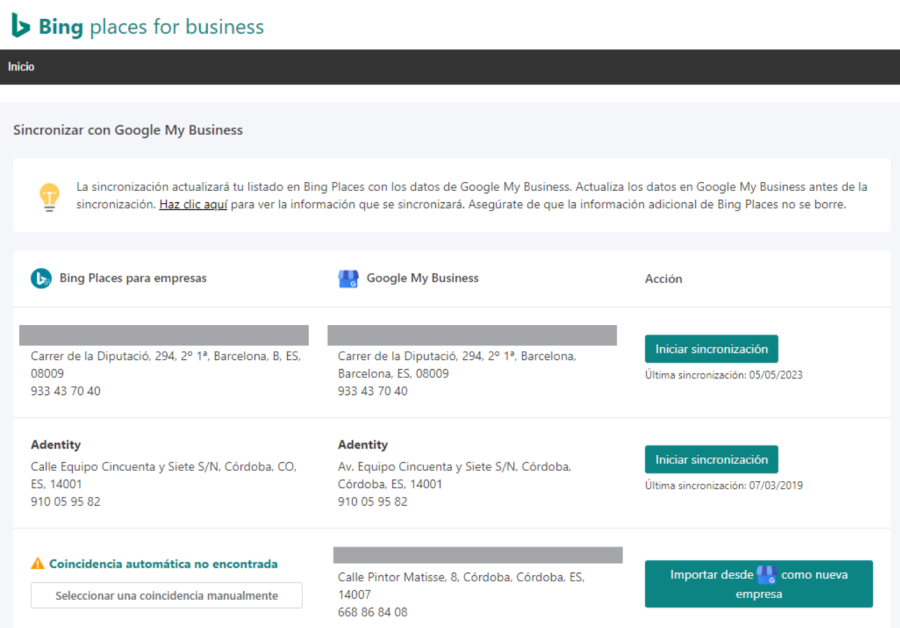Viewport: 900px width, 628px height.
Task: Click the lightbulb tip icon
Action: pyautogui.click(x=49, y=196)
